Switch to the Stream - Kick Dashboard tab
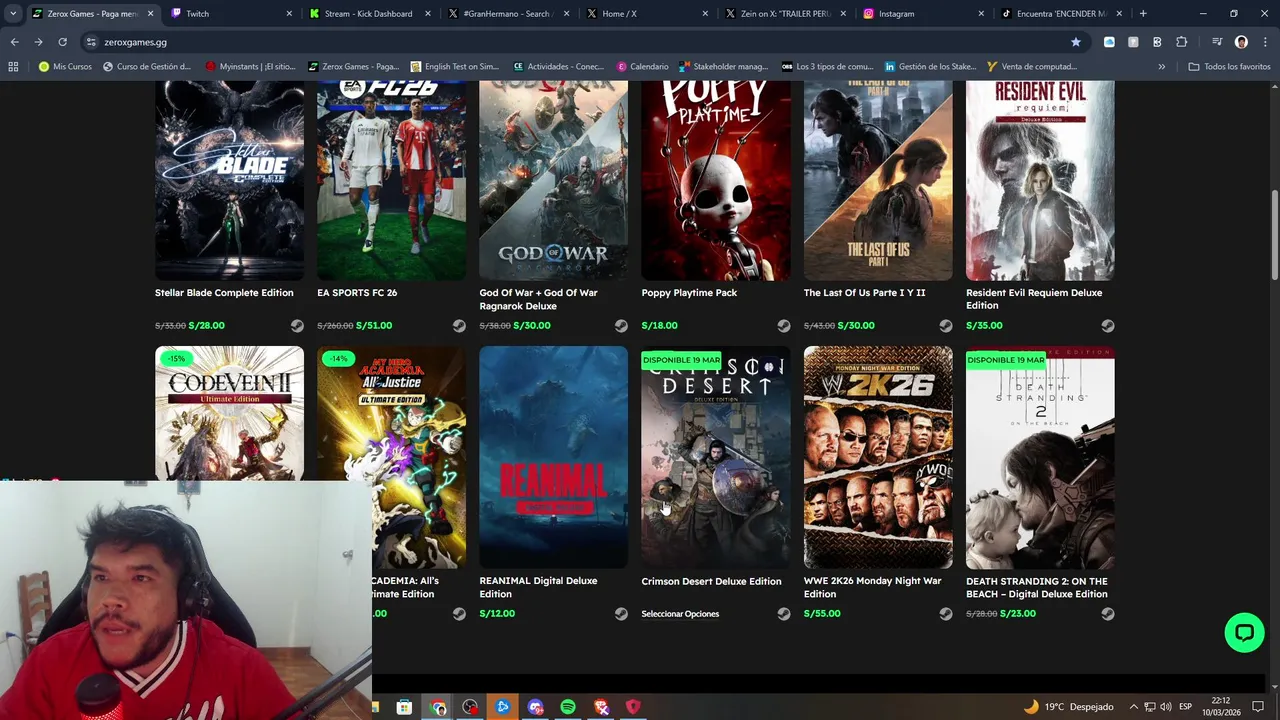Viewport: 1280px width, 720px height. coord(370,14)
